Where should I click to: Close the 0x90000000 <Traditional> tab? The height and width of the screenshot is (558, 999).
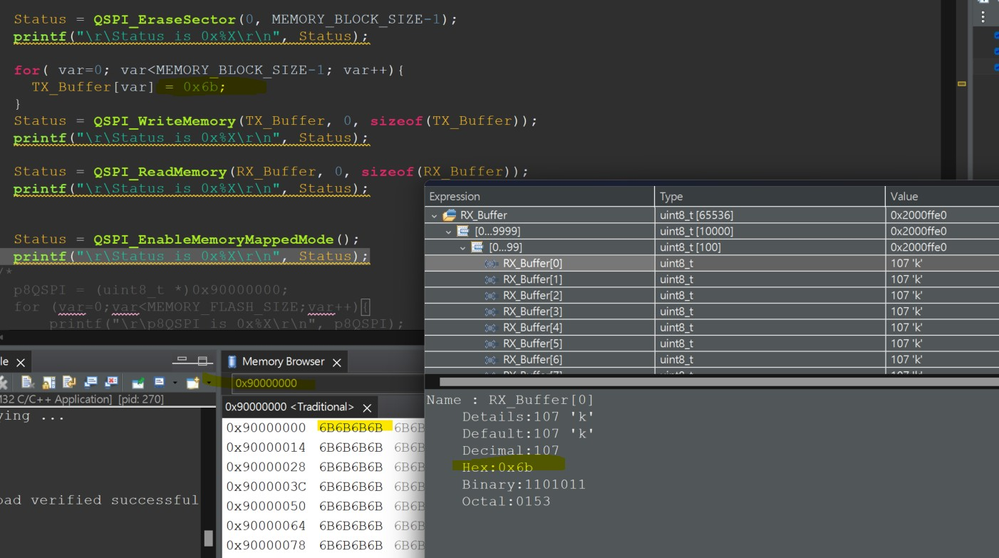pyautogui.click(x=367, y=408)
